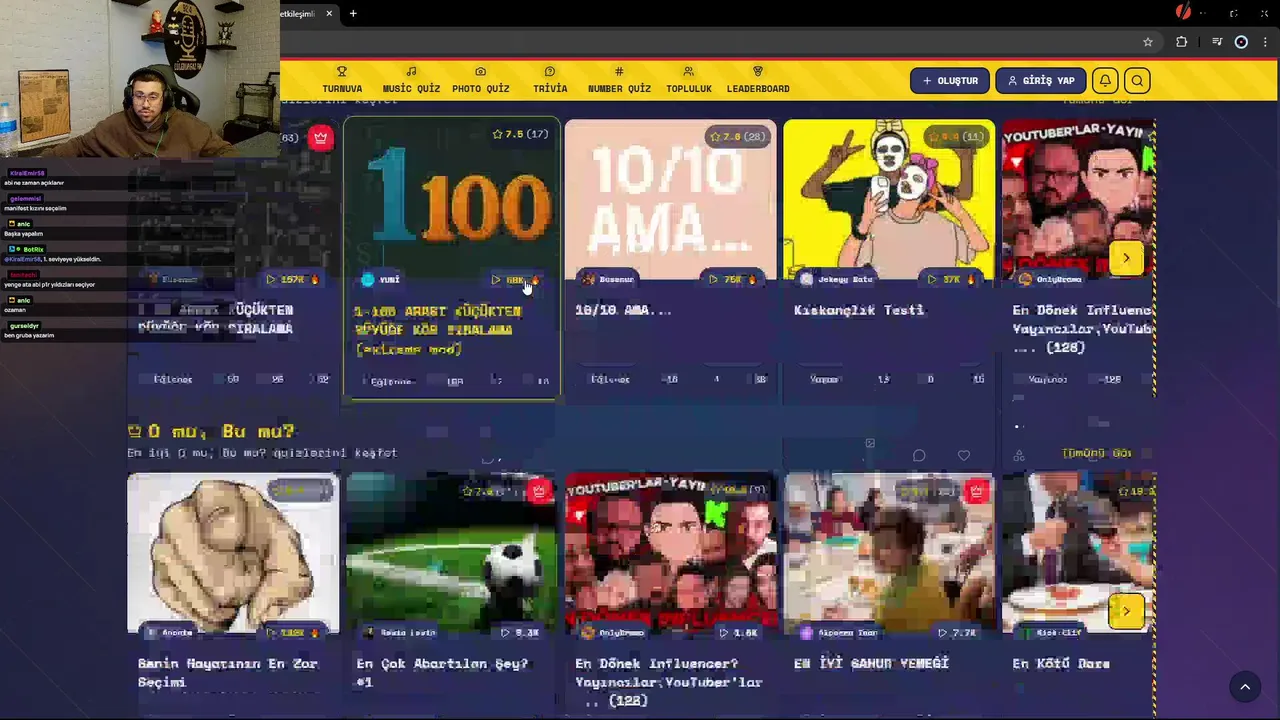Click Benim Hayatımın En Zor Seçimi title
This screenshot has height=720, width=1280.
point(228,673)
